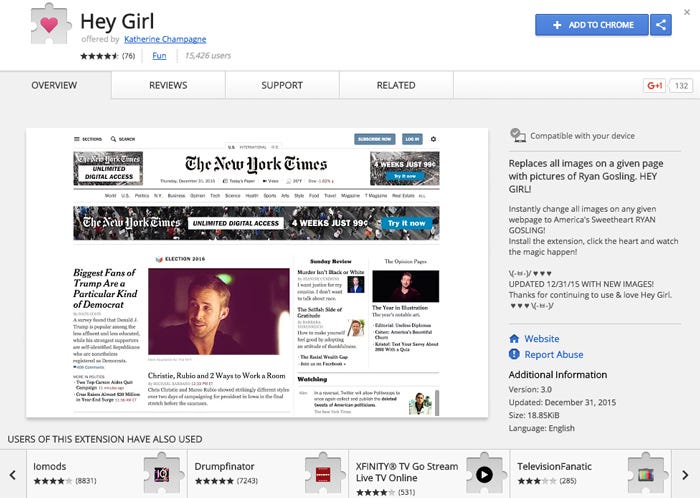The width and height of the screenshot is (700, 498).
Task: Click the (76) ratings count
Action: point(129,56)
